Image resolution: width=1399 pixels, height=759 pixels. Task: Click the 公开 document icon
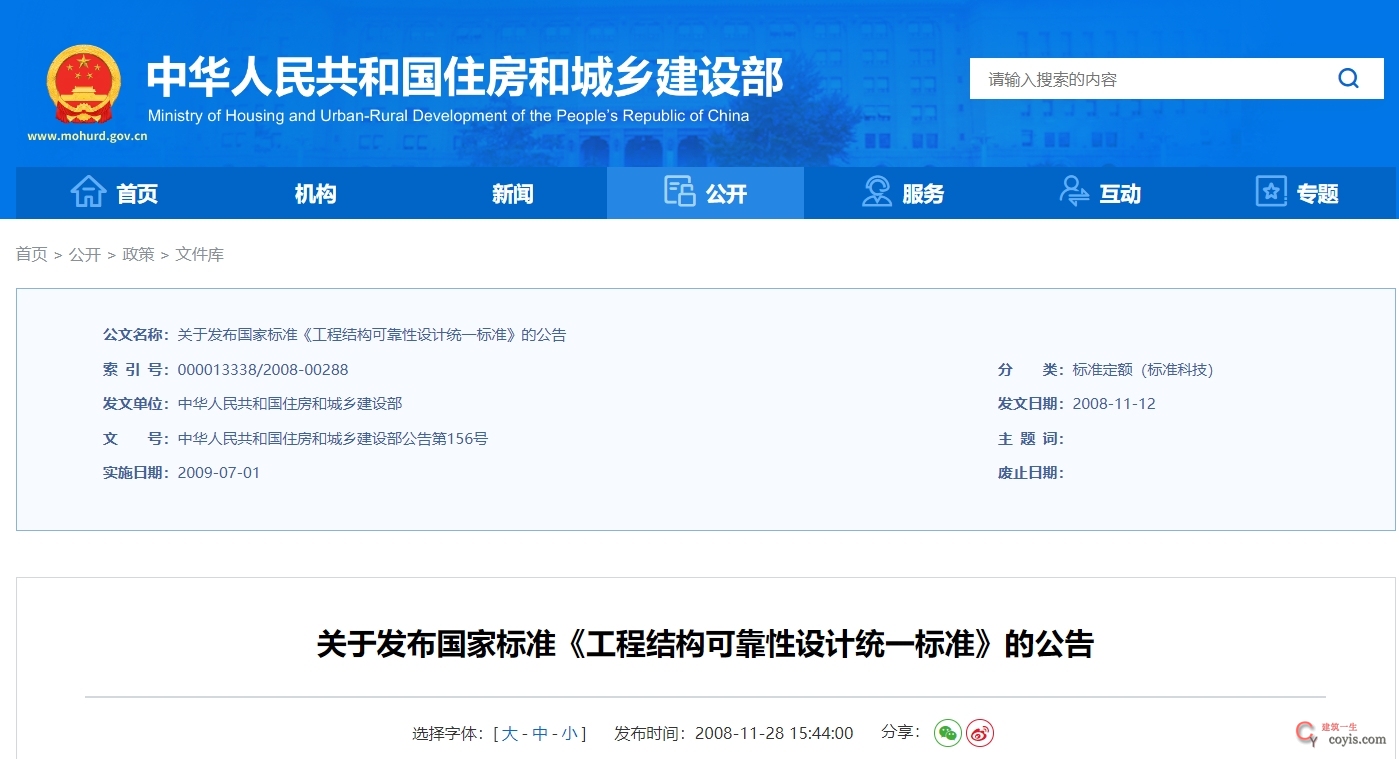tap(680, 191)
